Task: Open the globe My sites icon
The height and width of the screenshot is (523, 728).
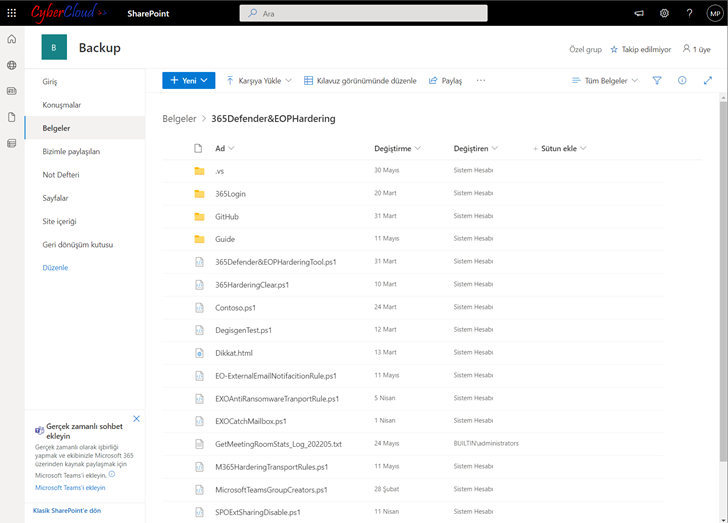Action: click(x=12, y=65)
